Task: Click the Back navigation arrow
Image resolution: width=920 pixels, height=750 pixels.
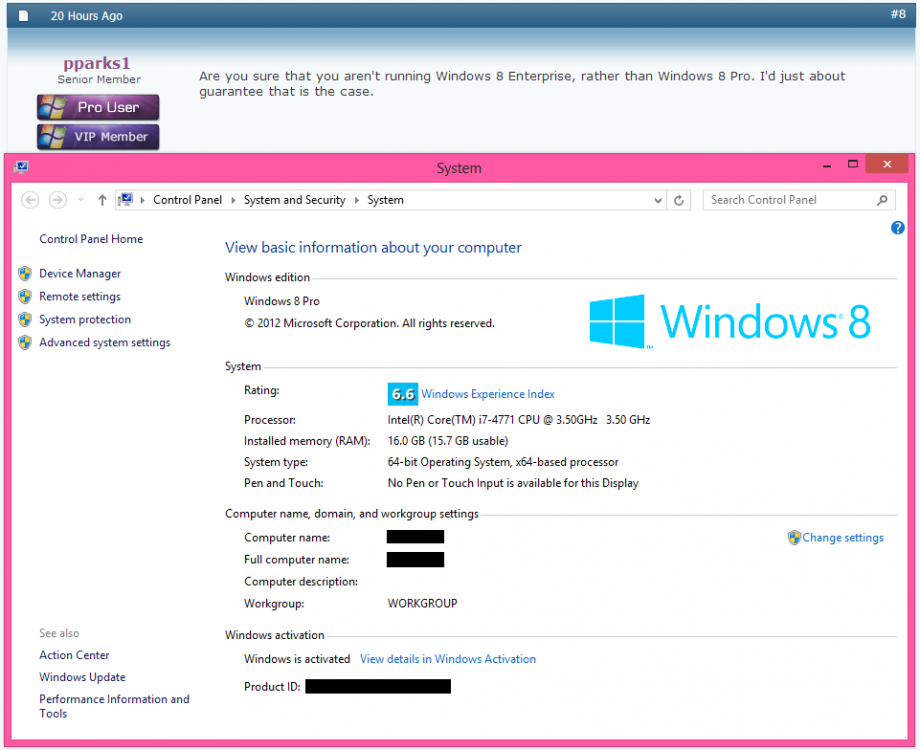Action: pyautogui.click(x=30, y=200)
